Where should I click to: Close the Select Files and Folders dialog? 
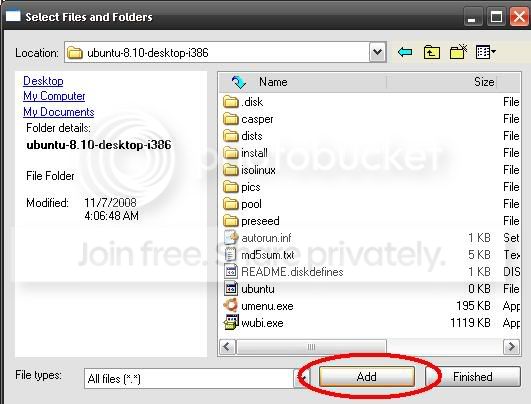click(519, 17)
